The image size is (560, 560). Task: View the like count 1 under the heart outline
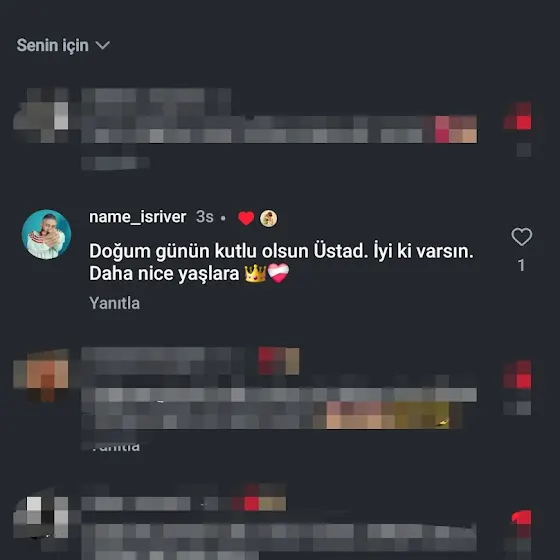[521, 265]
